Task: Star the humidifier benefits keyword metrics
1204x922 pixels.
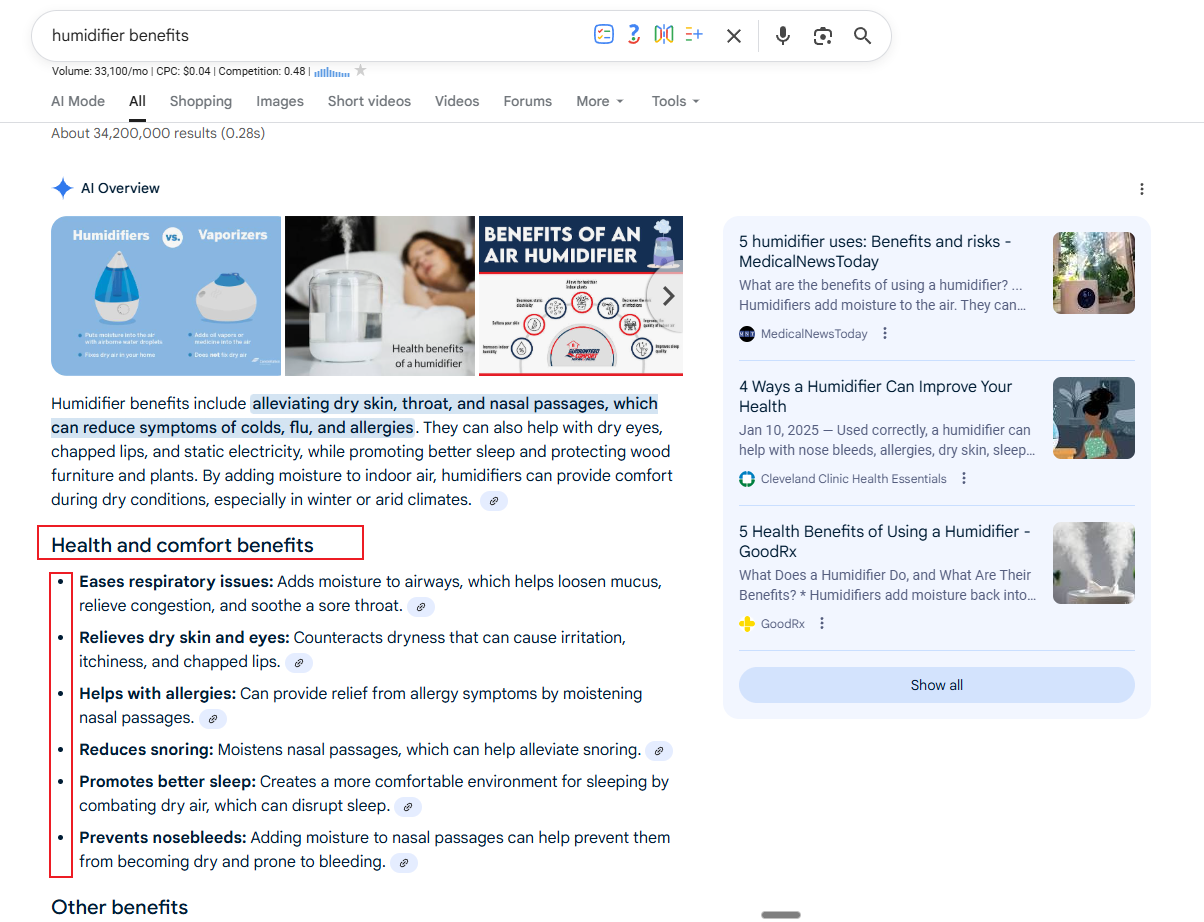Action: coord(360,70)
